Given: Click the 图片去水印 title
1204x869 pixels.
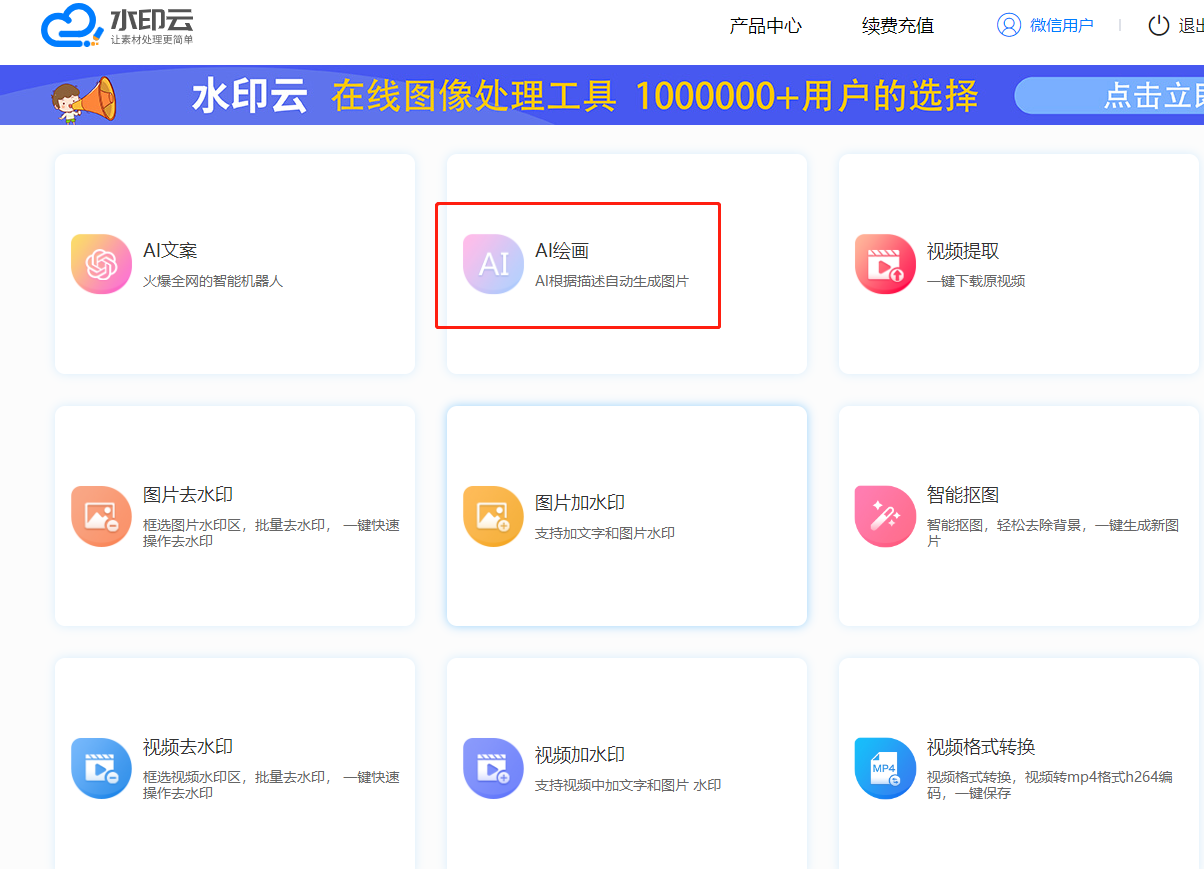Looking at the screenshot, I should click(x=188, y=495).
